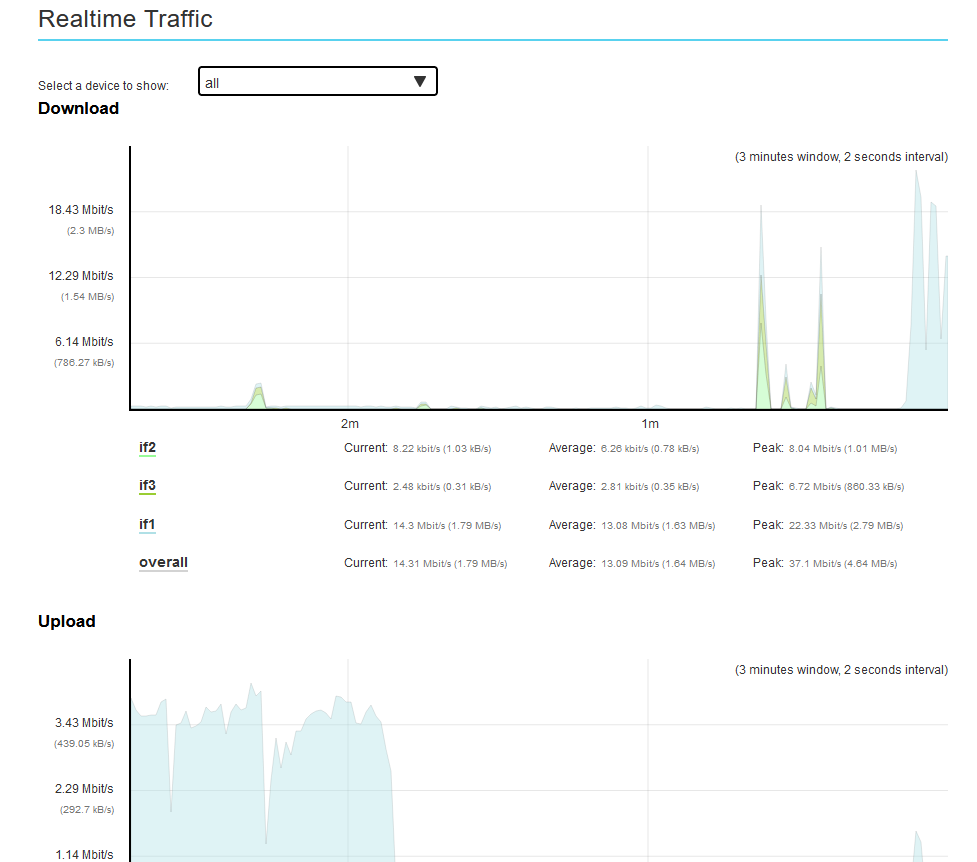
Task: Click the black triangle arrow in device selector
Action: click(x=420, y=82)
